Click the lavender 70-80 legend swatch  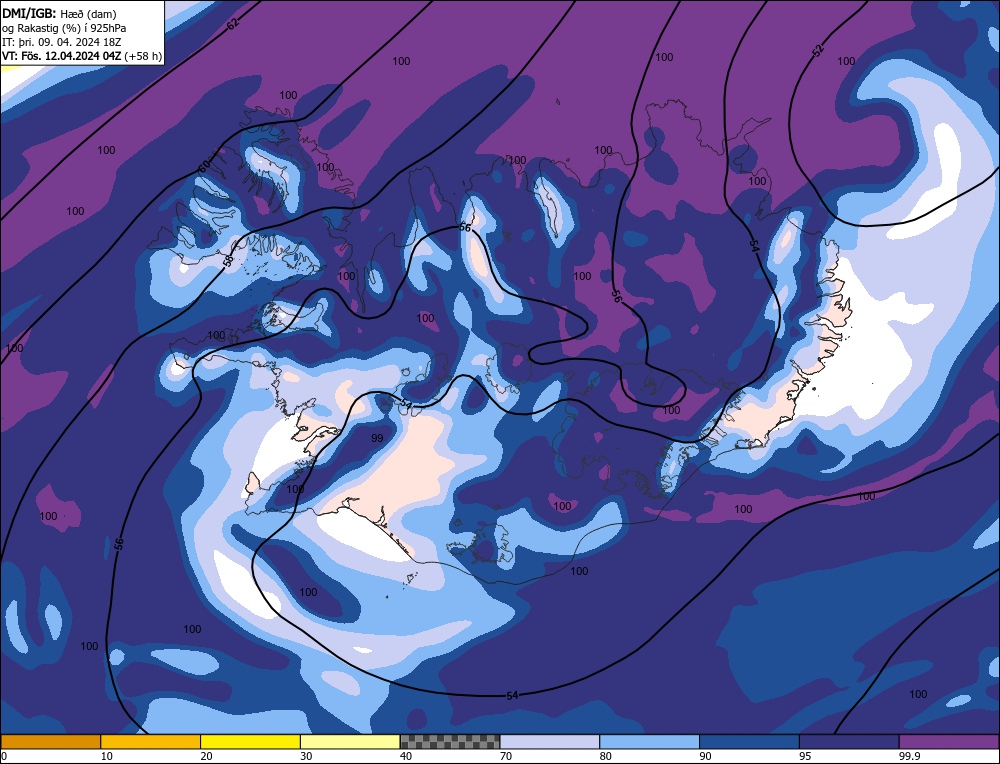point(550,742)
